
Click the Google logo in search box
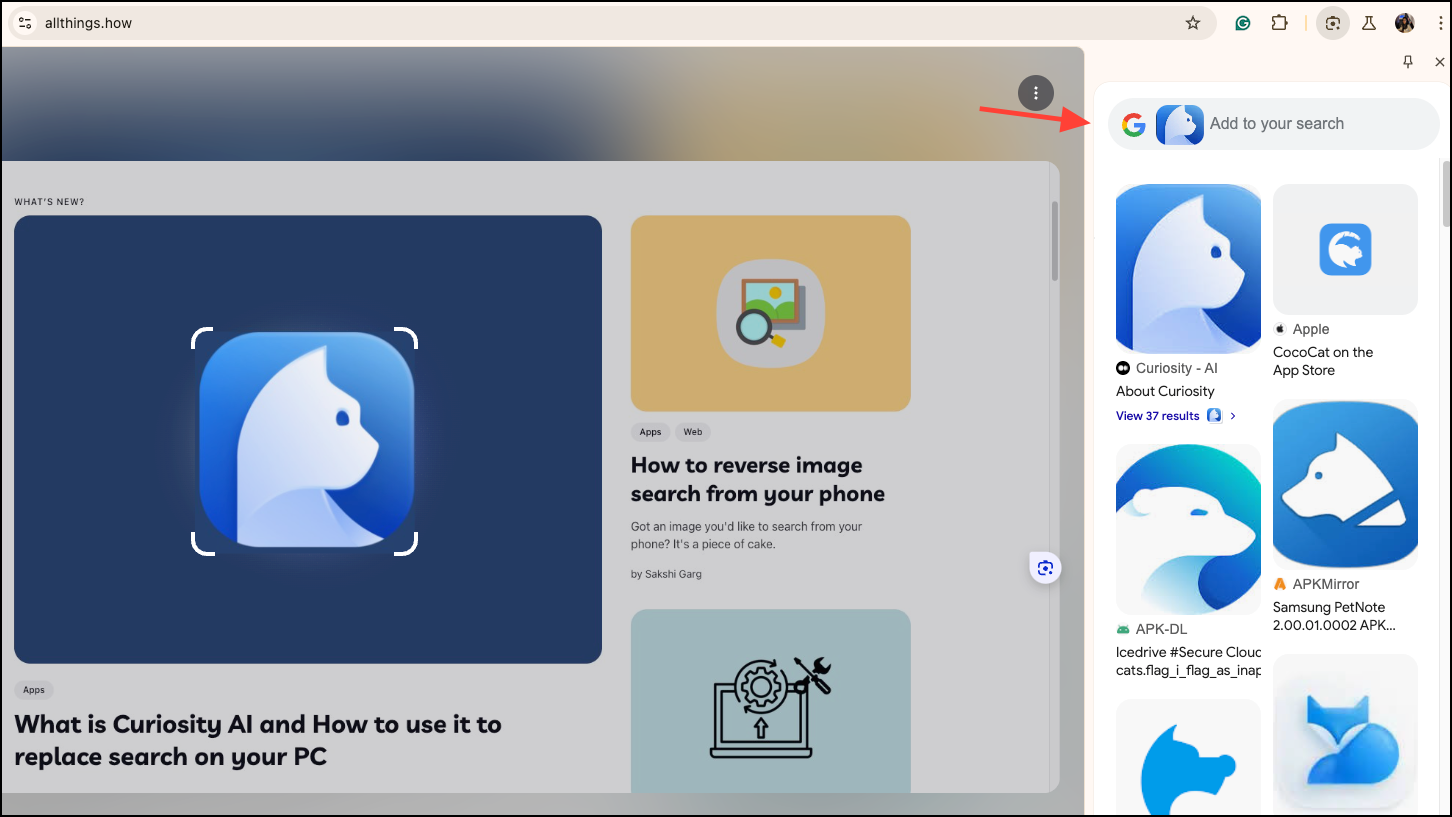coord(1133,124)
